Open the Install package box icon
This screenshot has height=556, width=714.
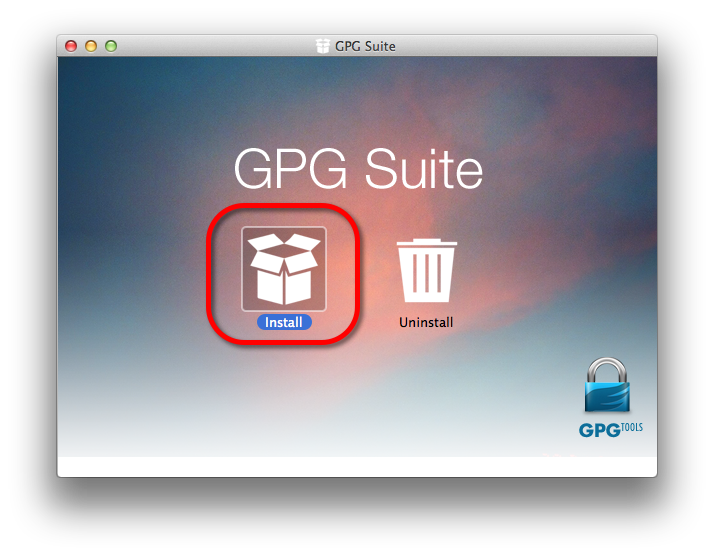pyautogui.click(x=284, y=269)
